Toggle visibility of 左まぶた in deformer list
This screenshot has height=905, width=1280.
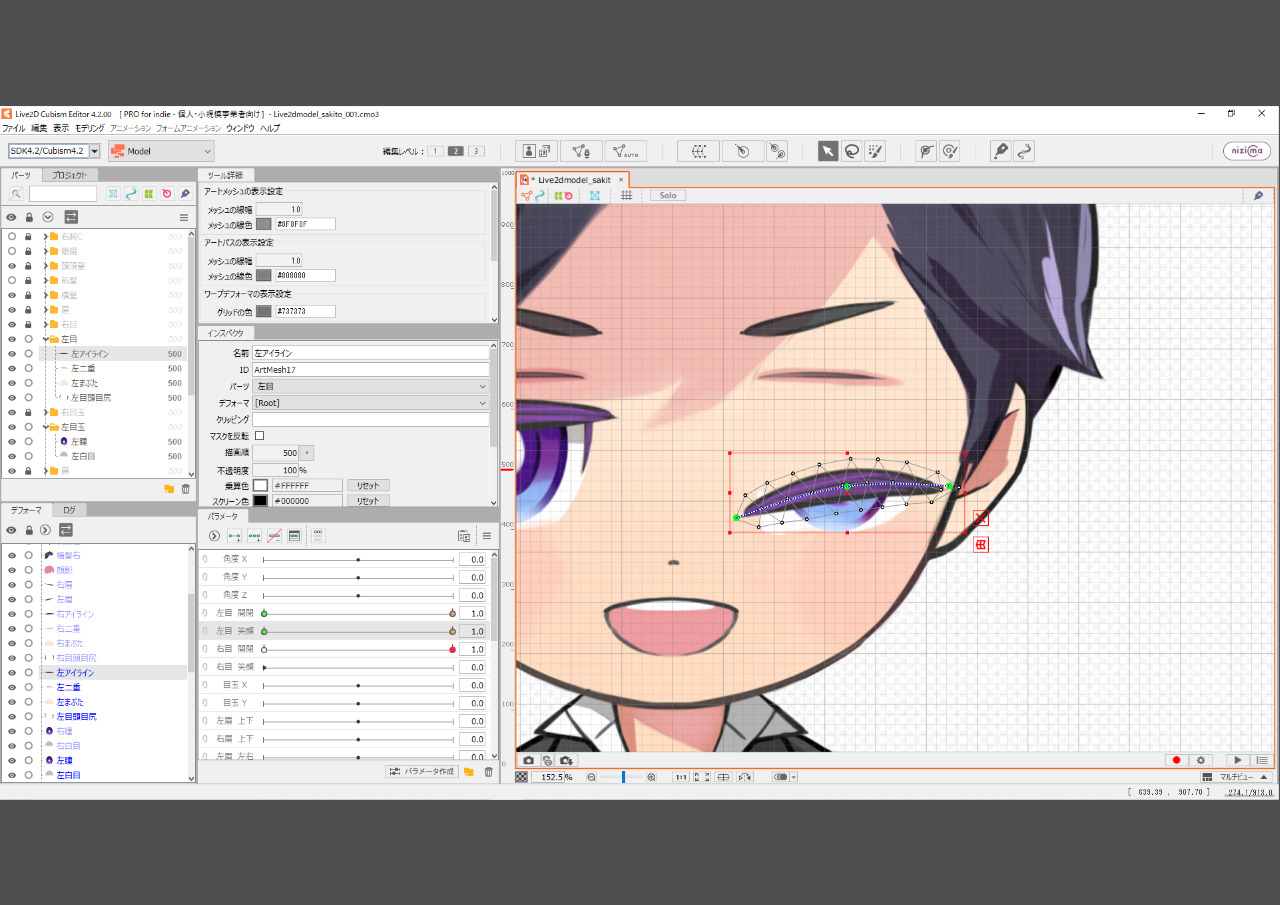pyautogui.click(x=12, y=702)
